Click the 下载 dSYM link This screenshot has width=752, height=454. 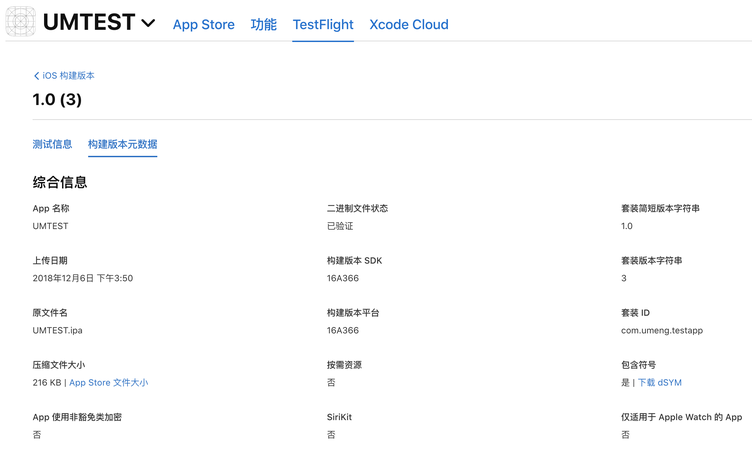click(660, 383)
